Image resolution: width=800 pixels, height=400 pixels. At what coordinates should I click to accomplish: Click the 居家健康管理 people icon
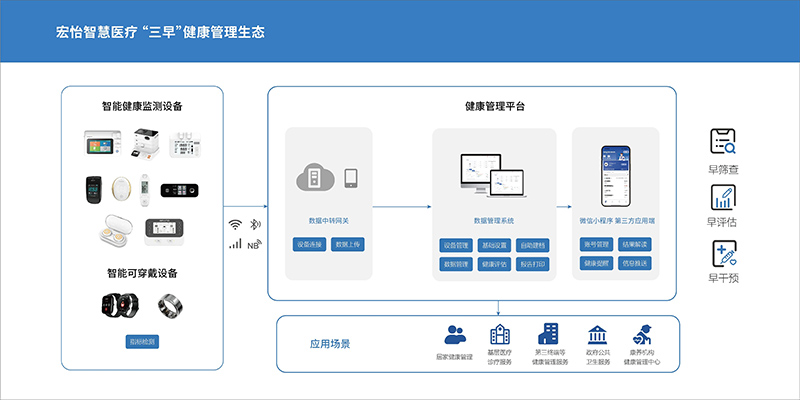[456, 334]
